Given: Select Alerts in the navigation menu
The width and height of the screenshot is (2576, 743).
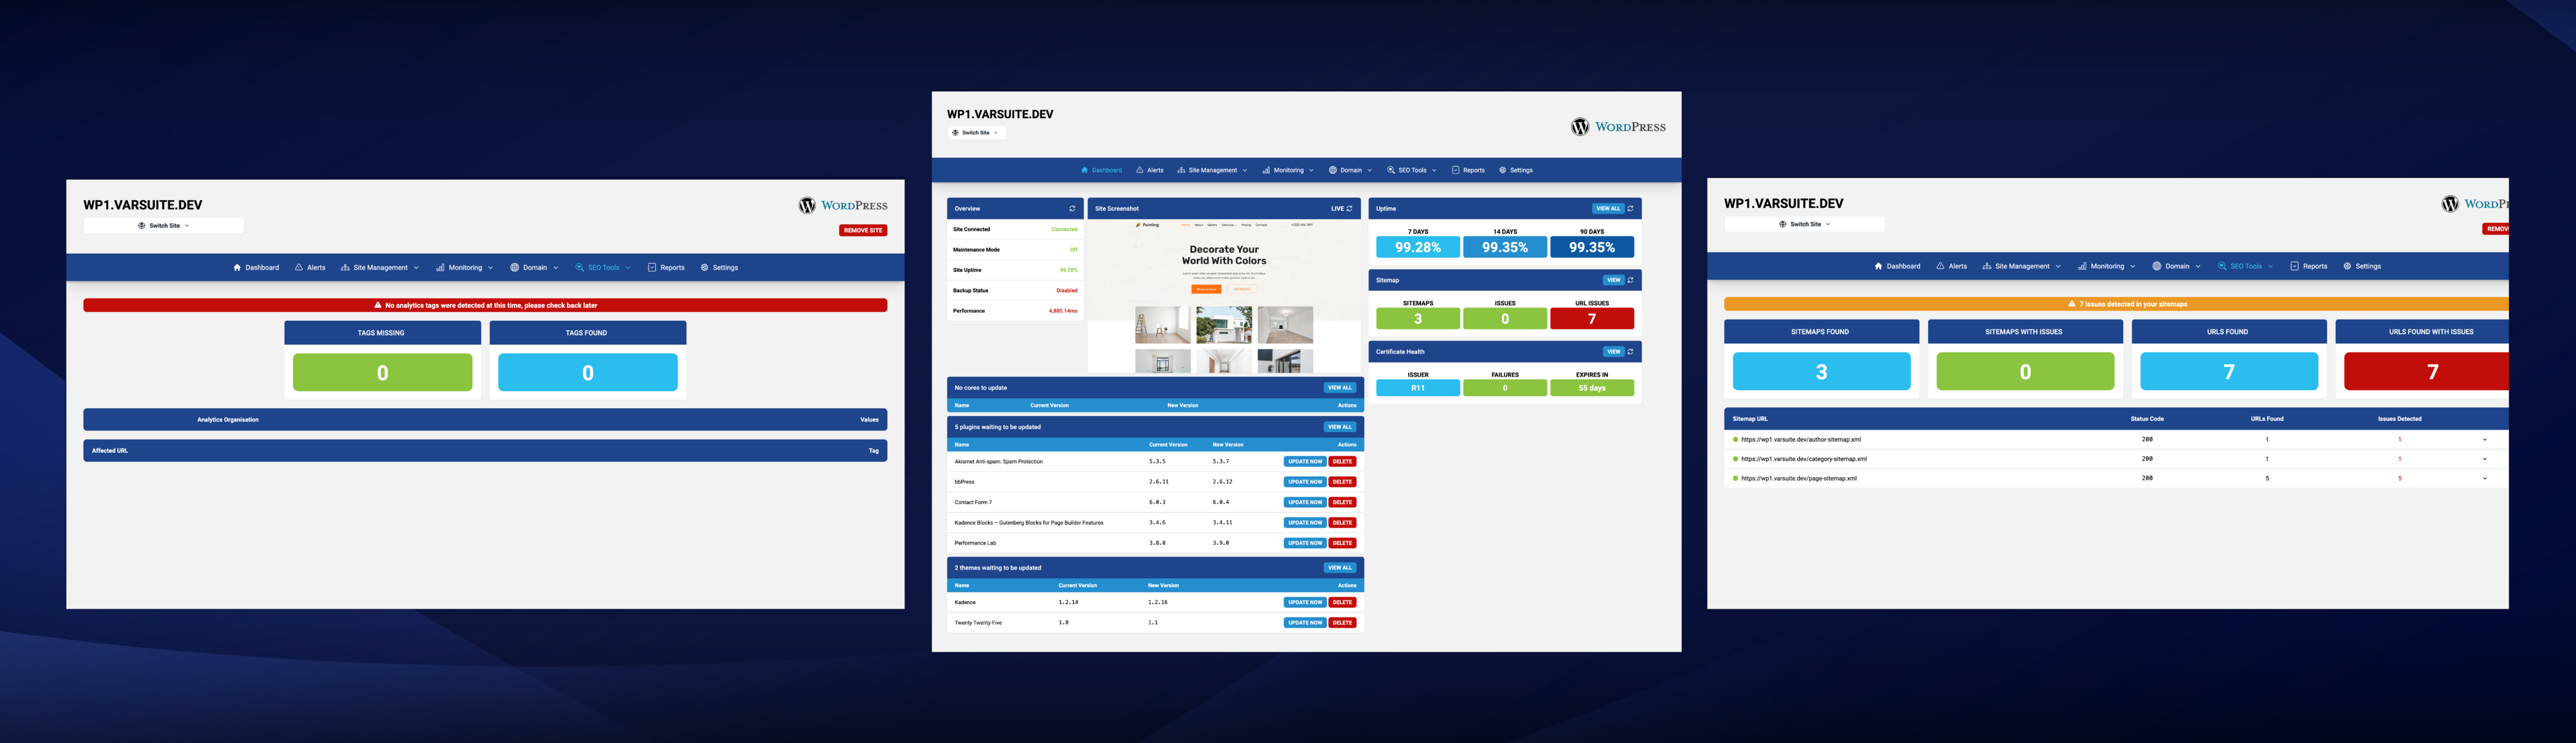Looking at the screenshot, I should coord(1152,170).
